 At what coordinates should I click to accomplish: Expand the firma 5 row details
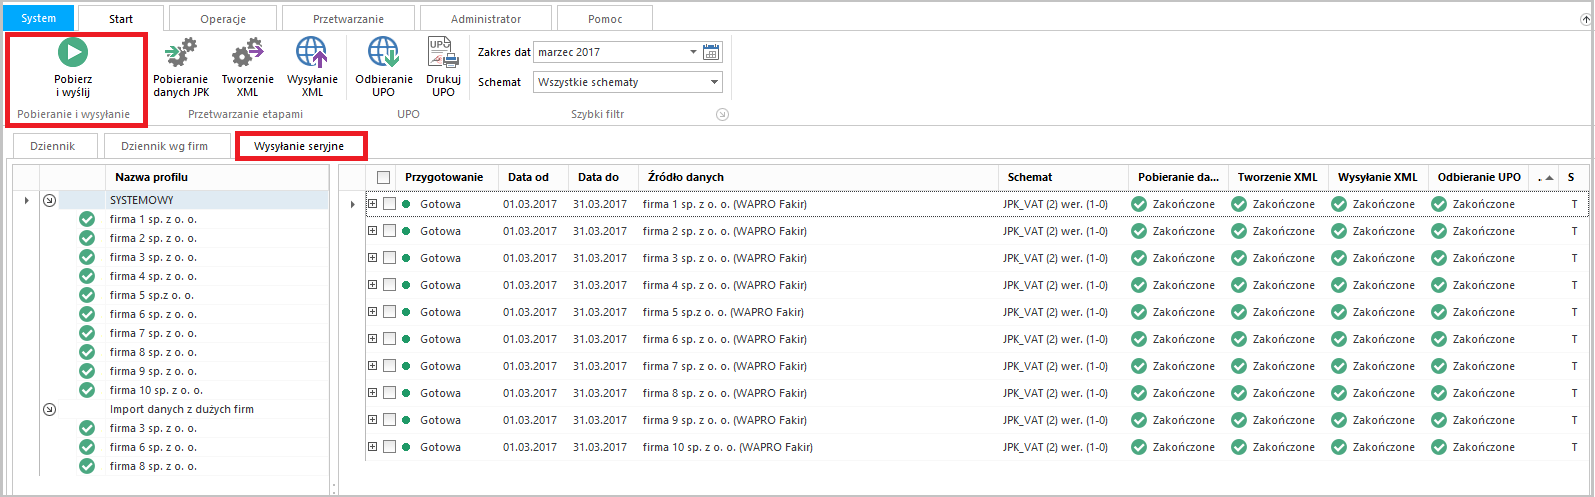(x=372, y=312)
